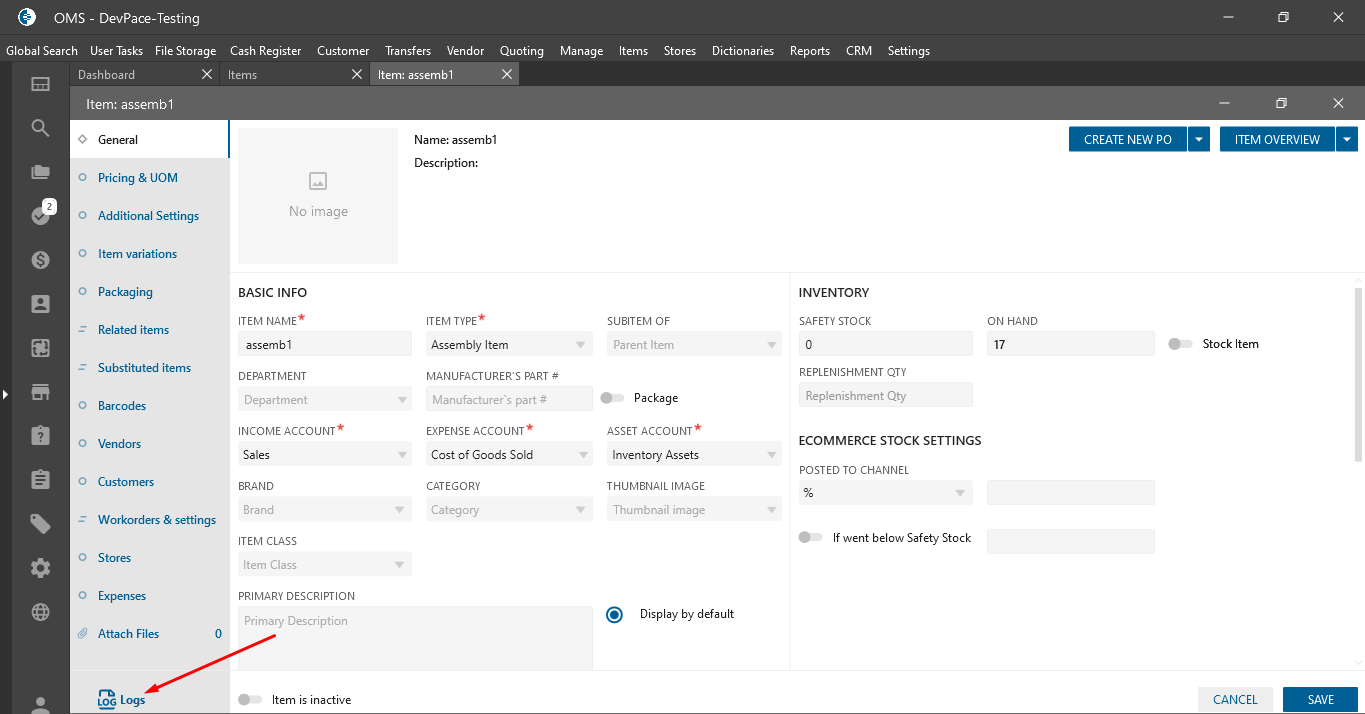Expand the Create New PO arrow dropdown
1365x714 pixels.
(1200, 140)
